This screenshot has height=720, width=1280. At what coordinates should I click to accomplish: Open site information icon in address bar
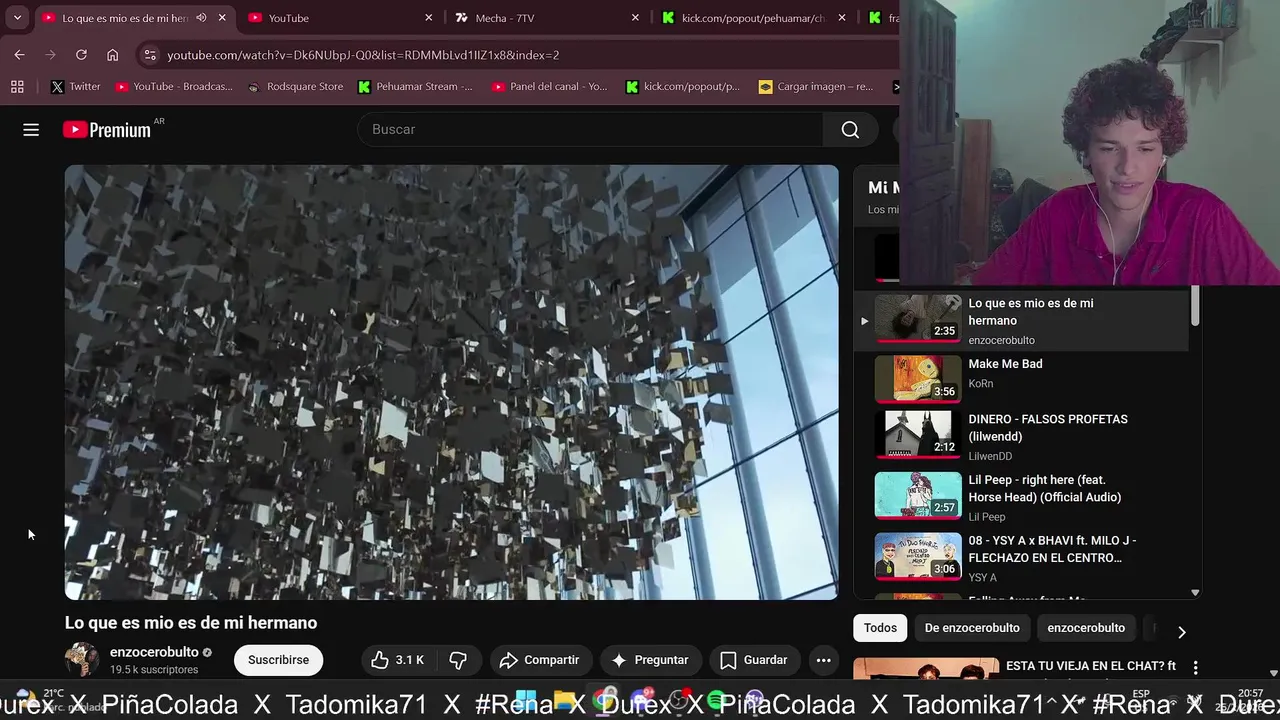tap(149, 55)
